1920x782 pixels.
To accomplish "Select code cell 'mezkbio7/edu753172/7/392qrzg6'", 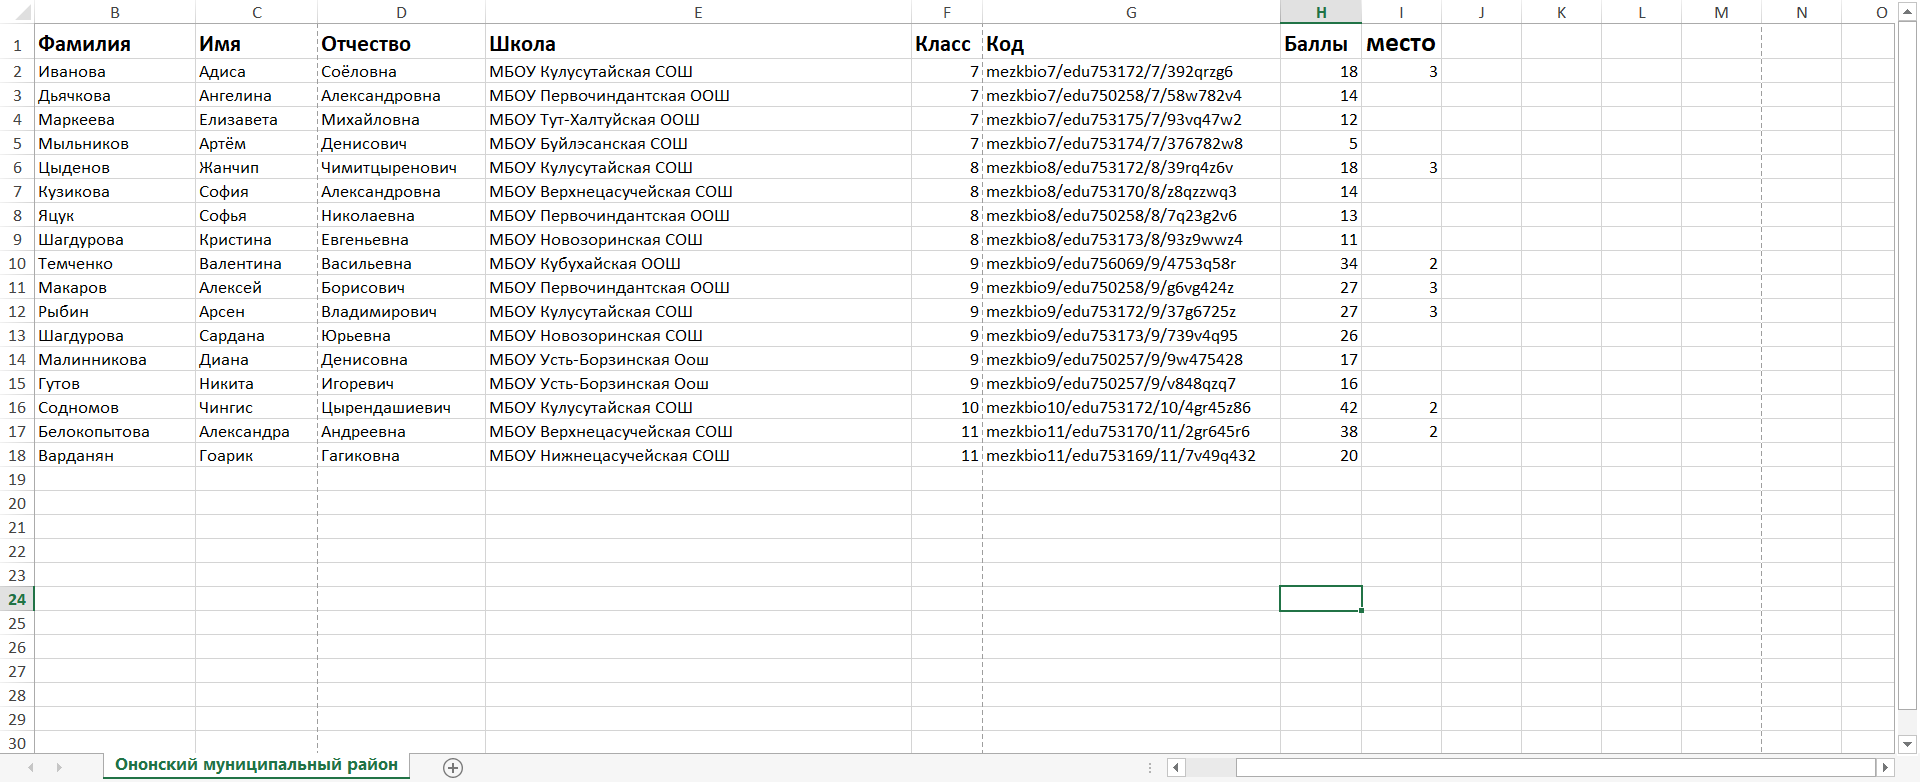I will (x=1131, y=71).
